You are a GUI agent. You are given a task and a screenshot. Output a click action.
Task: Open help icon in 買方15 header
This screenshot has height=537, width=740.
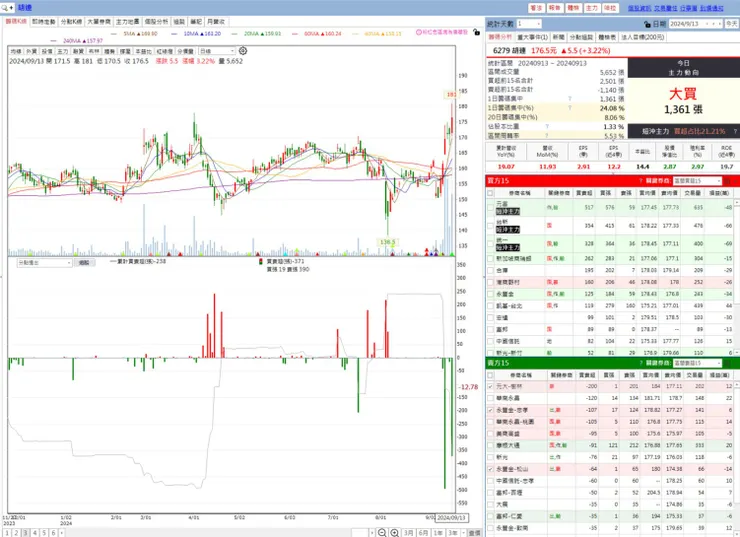(641, 181)
